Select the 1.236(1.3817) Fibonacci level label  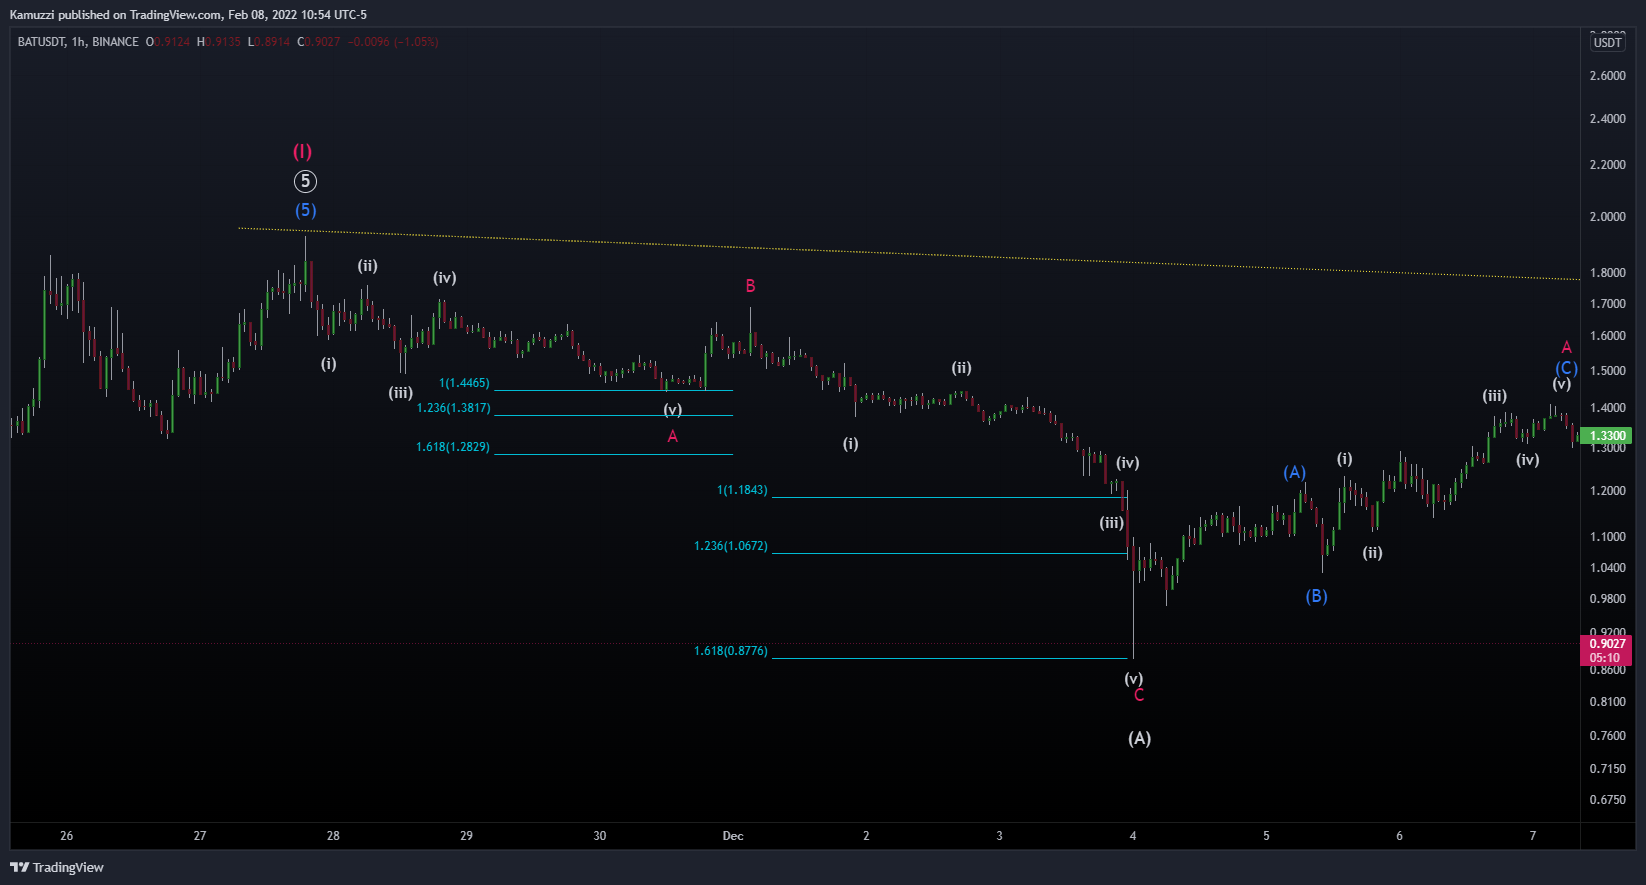click(453, 408)
